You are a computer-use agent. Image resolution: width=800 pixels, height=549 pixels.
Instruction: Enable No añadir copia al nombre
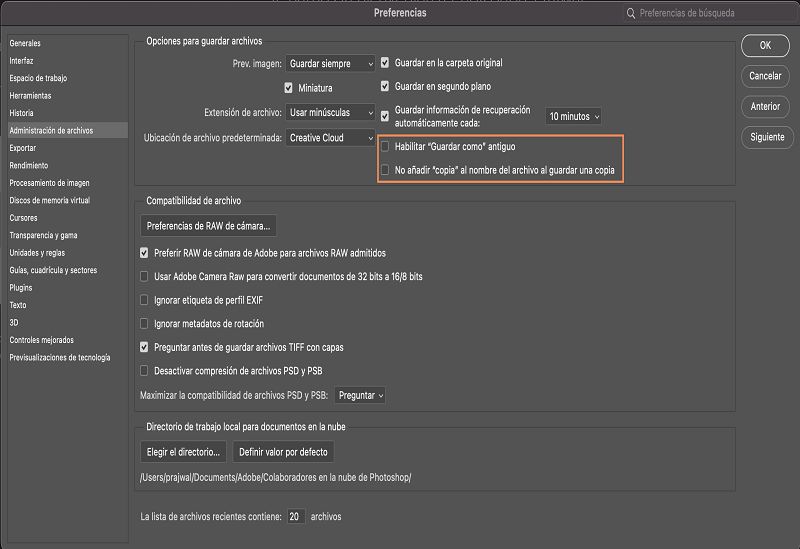385,170
